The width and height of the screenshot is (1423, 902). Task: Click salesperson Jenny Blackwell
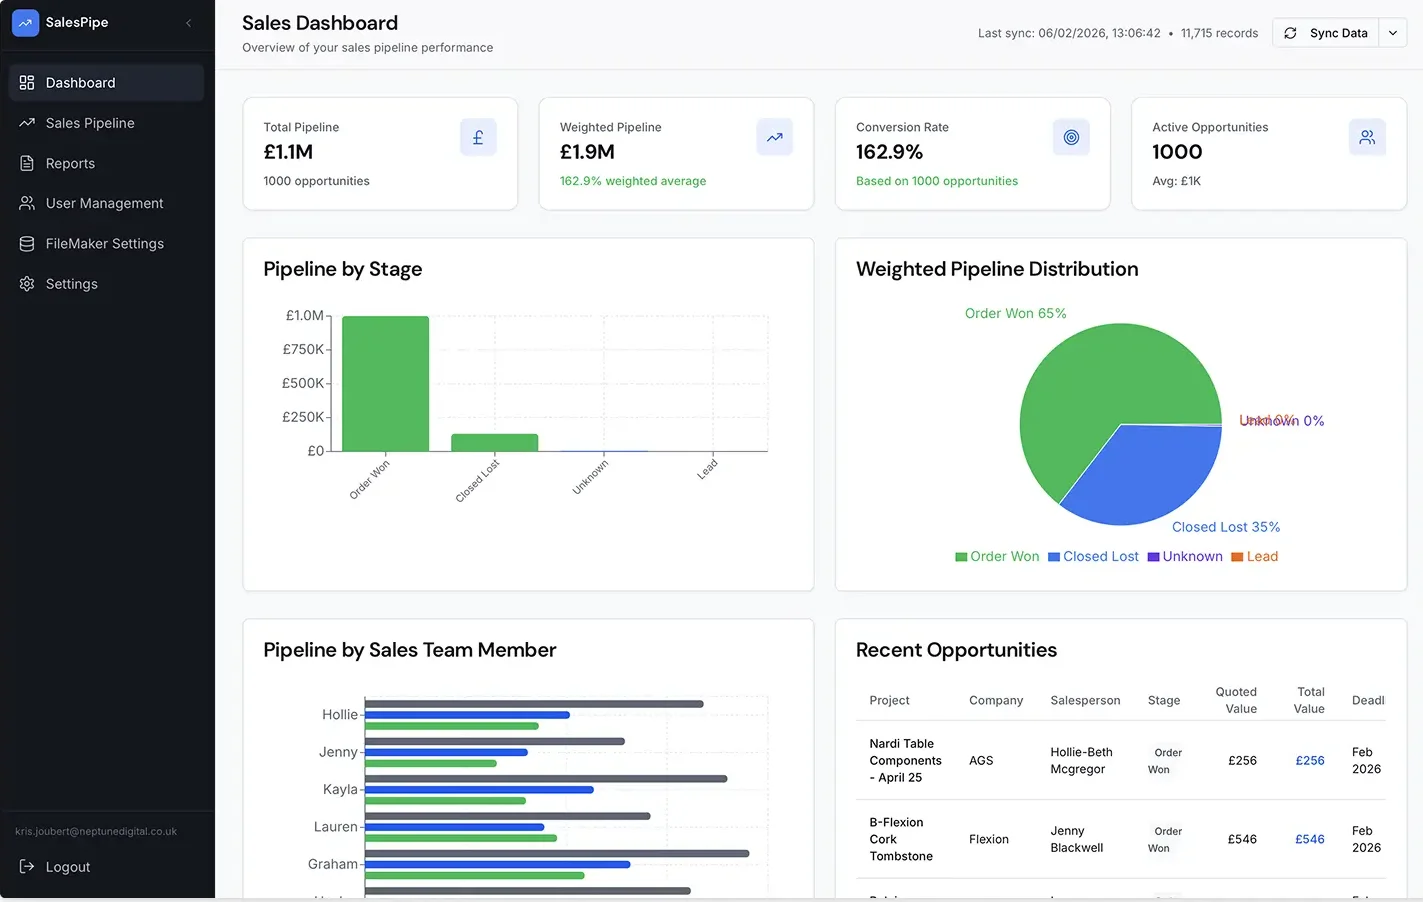point(1077,840)
